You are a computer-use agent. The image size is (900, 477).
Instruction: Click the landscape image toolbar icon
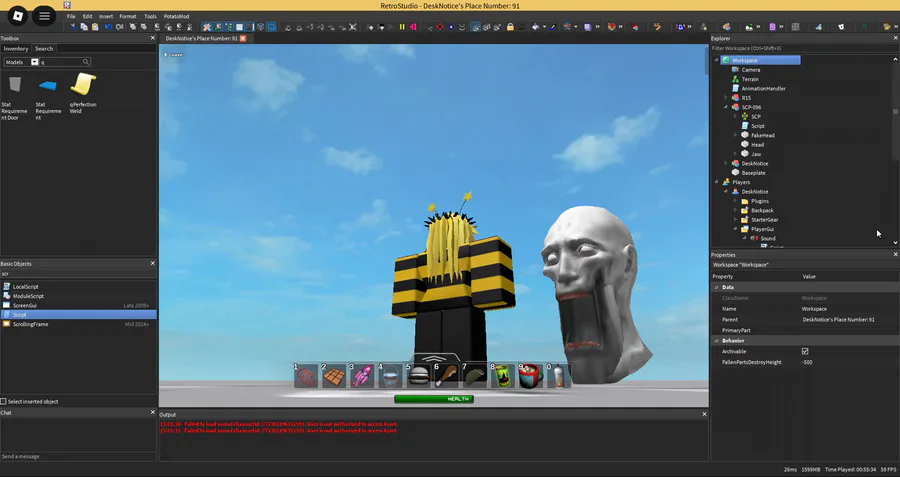[749, 26]
